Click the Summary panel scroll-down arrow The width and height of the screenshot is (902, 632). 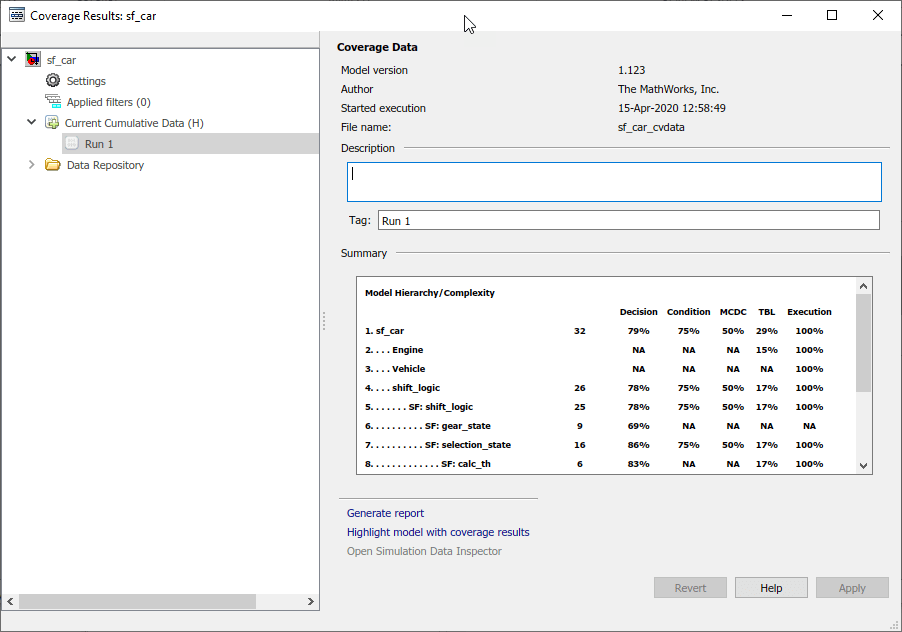point(863,465)
